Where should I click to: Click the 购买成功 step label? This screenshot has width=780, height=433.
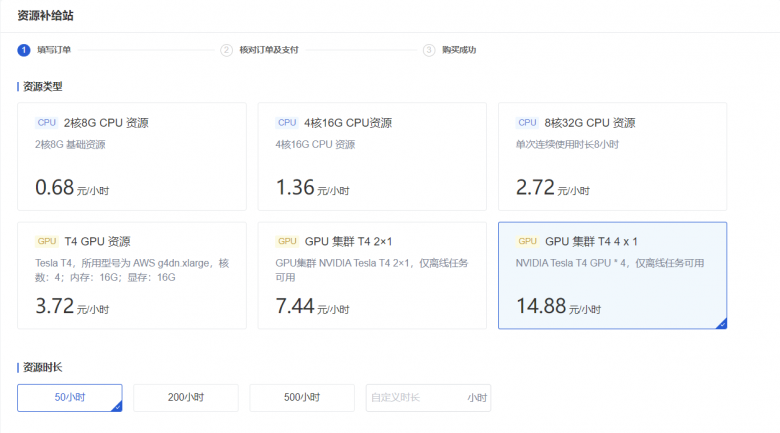pos(459,50)
